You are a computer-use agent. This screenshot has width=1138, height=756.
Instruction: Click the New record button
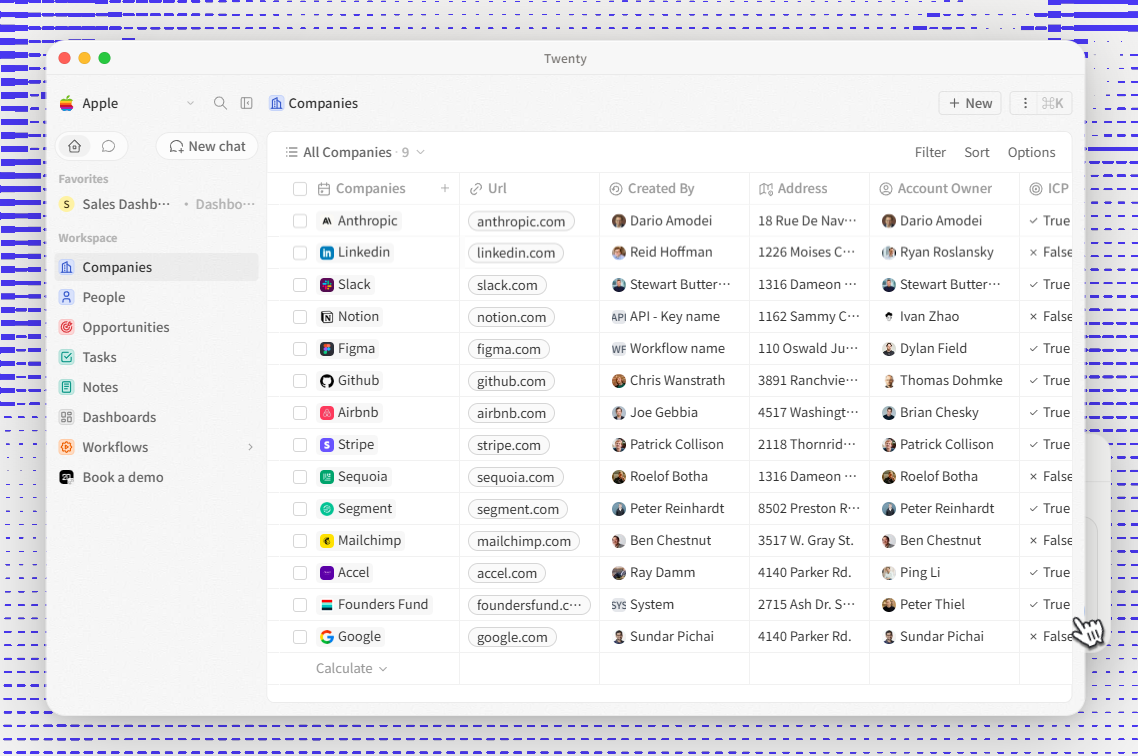tap(970, 103)
